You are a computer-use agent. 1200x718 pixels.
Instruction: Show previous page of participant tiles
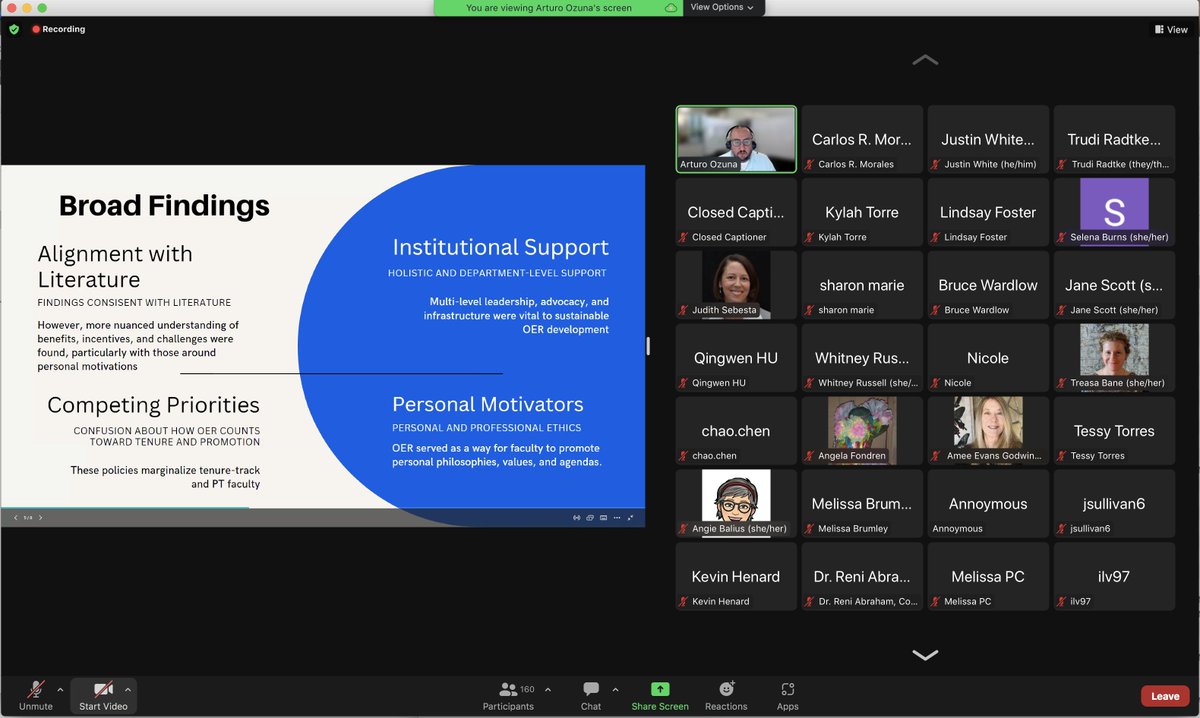point(925,60)
